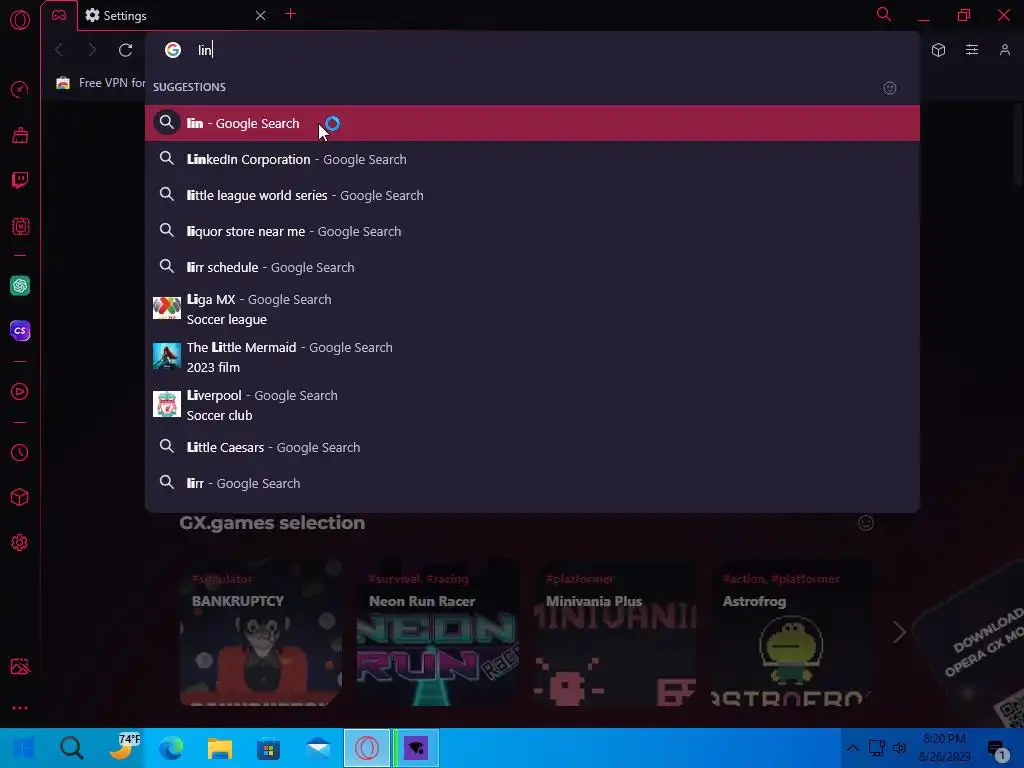Open Microsoft Edge from taskbar
1024x768 pixels.
click(171, 748)
